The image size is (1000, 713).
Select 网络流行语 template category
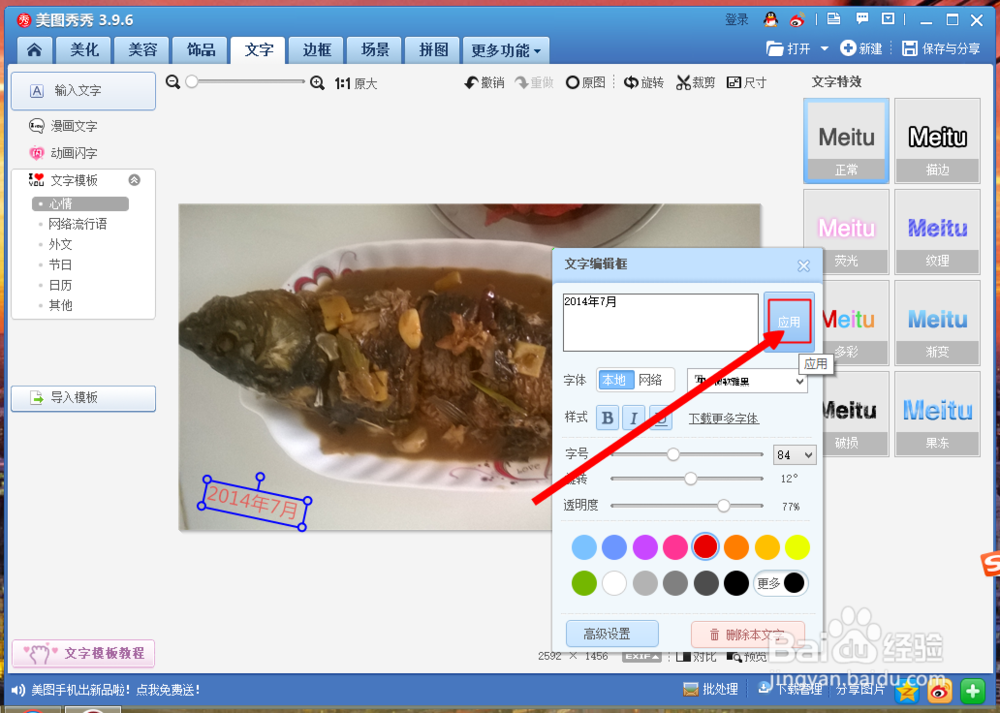click(x=78, y=224)
